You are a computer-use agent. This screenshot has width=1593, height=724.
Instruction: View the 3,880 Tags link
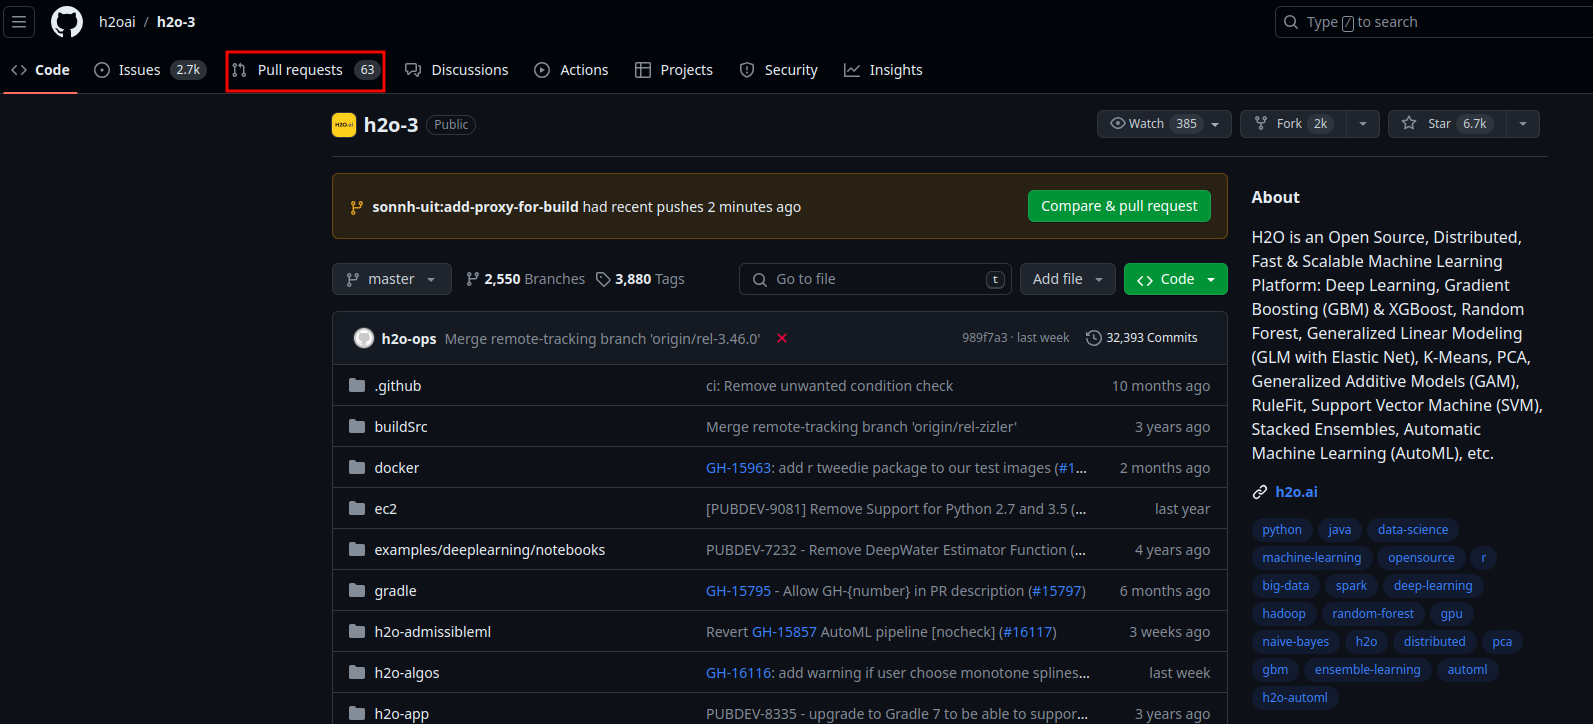tap(640, 279)
